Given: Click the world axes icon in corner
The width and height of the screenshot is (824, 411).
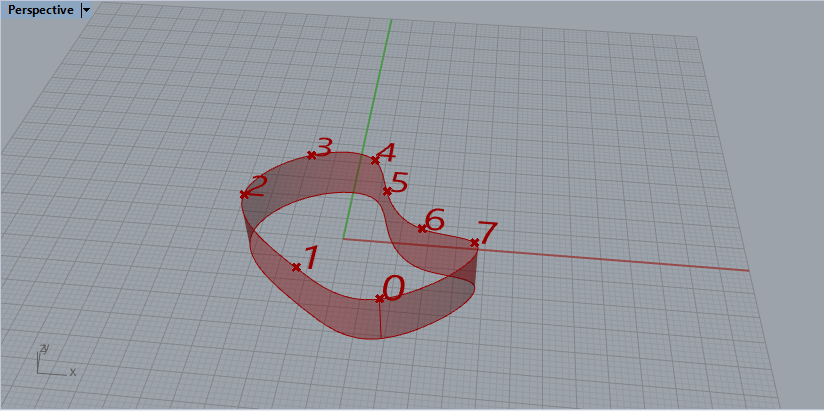Looking at the screenshot, I should tap(56, 361).
